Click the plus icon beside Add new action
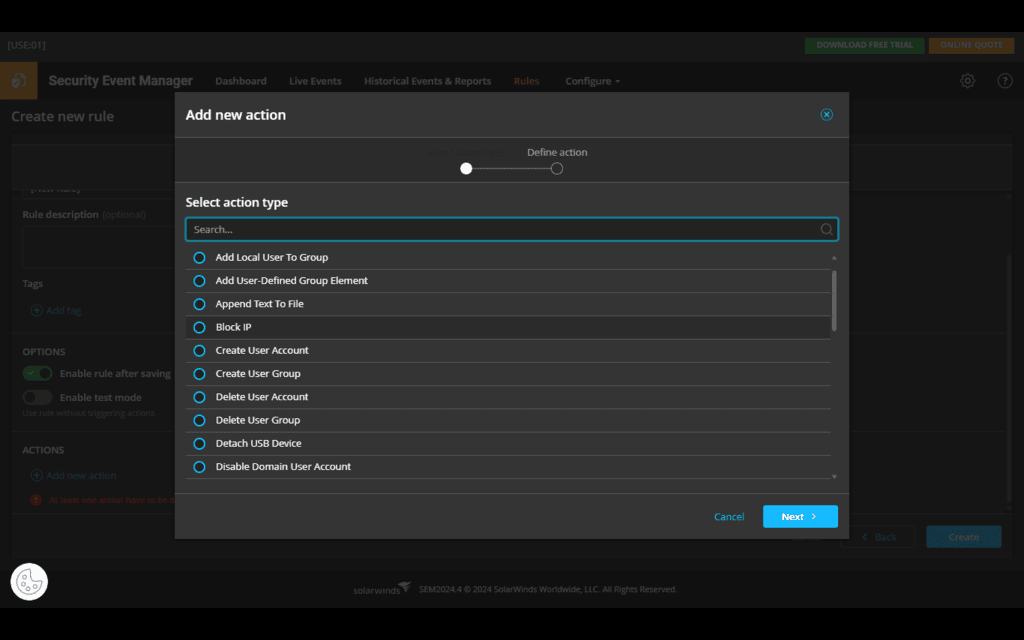The image size is (1024, 640). pyautogui.click(x=36, y=475)
